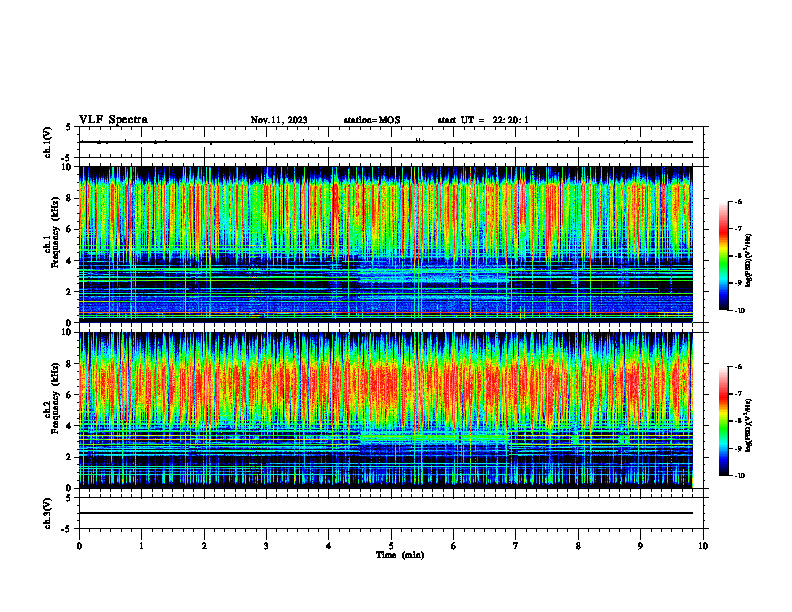This screenshot has width=792, height=612.
Task: Click the "Time (min)" x-axis label
Action: pyautogui.click(x=400, y=555)
